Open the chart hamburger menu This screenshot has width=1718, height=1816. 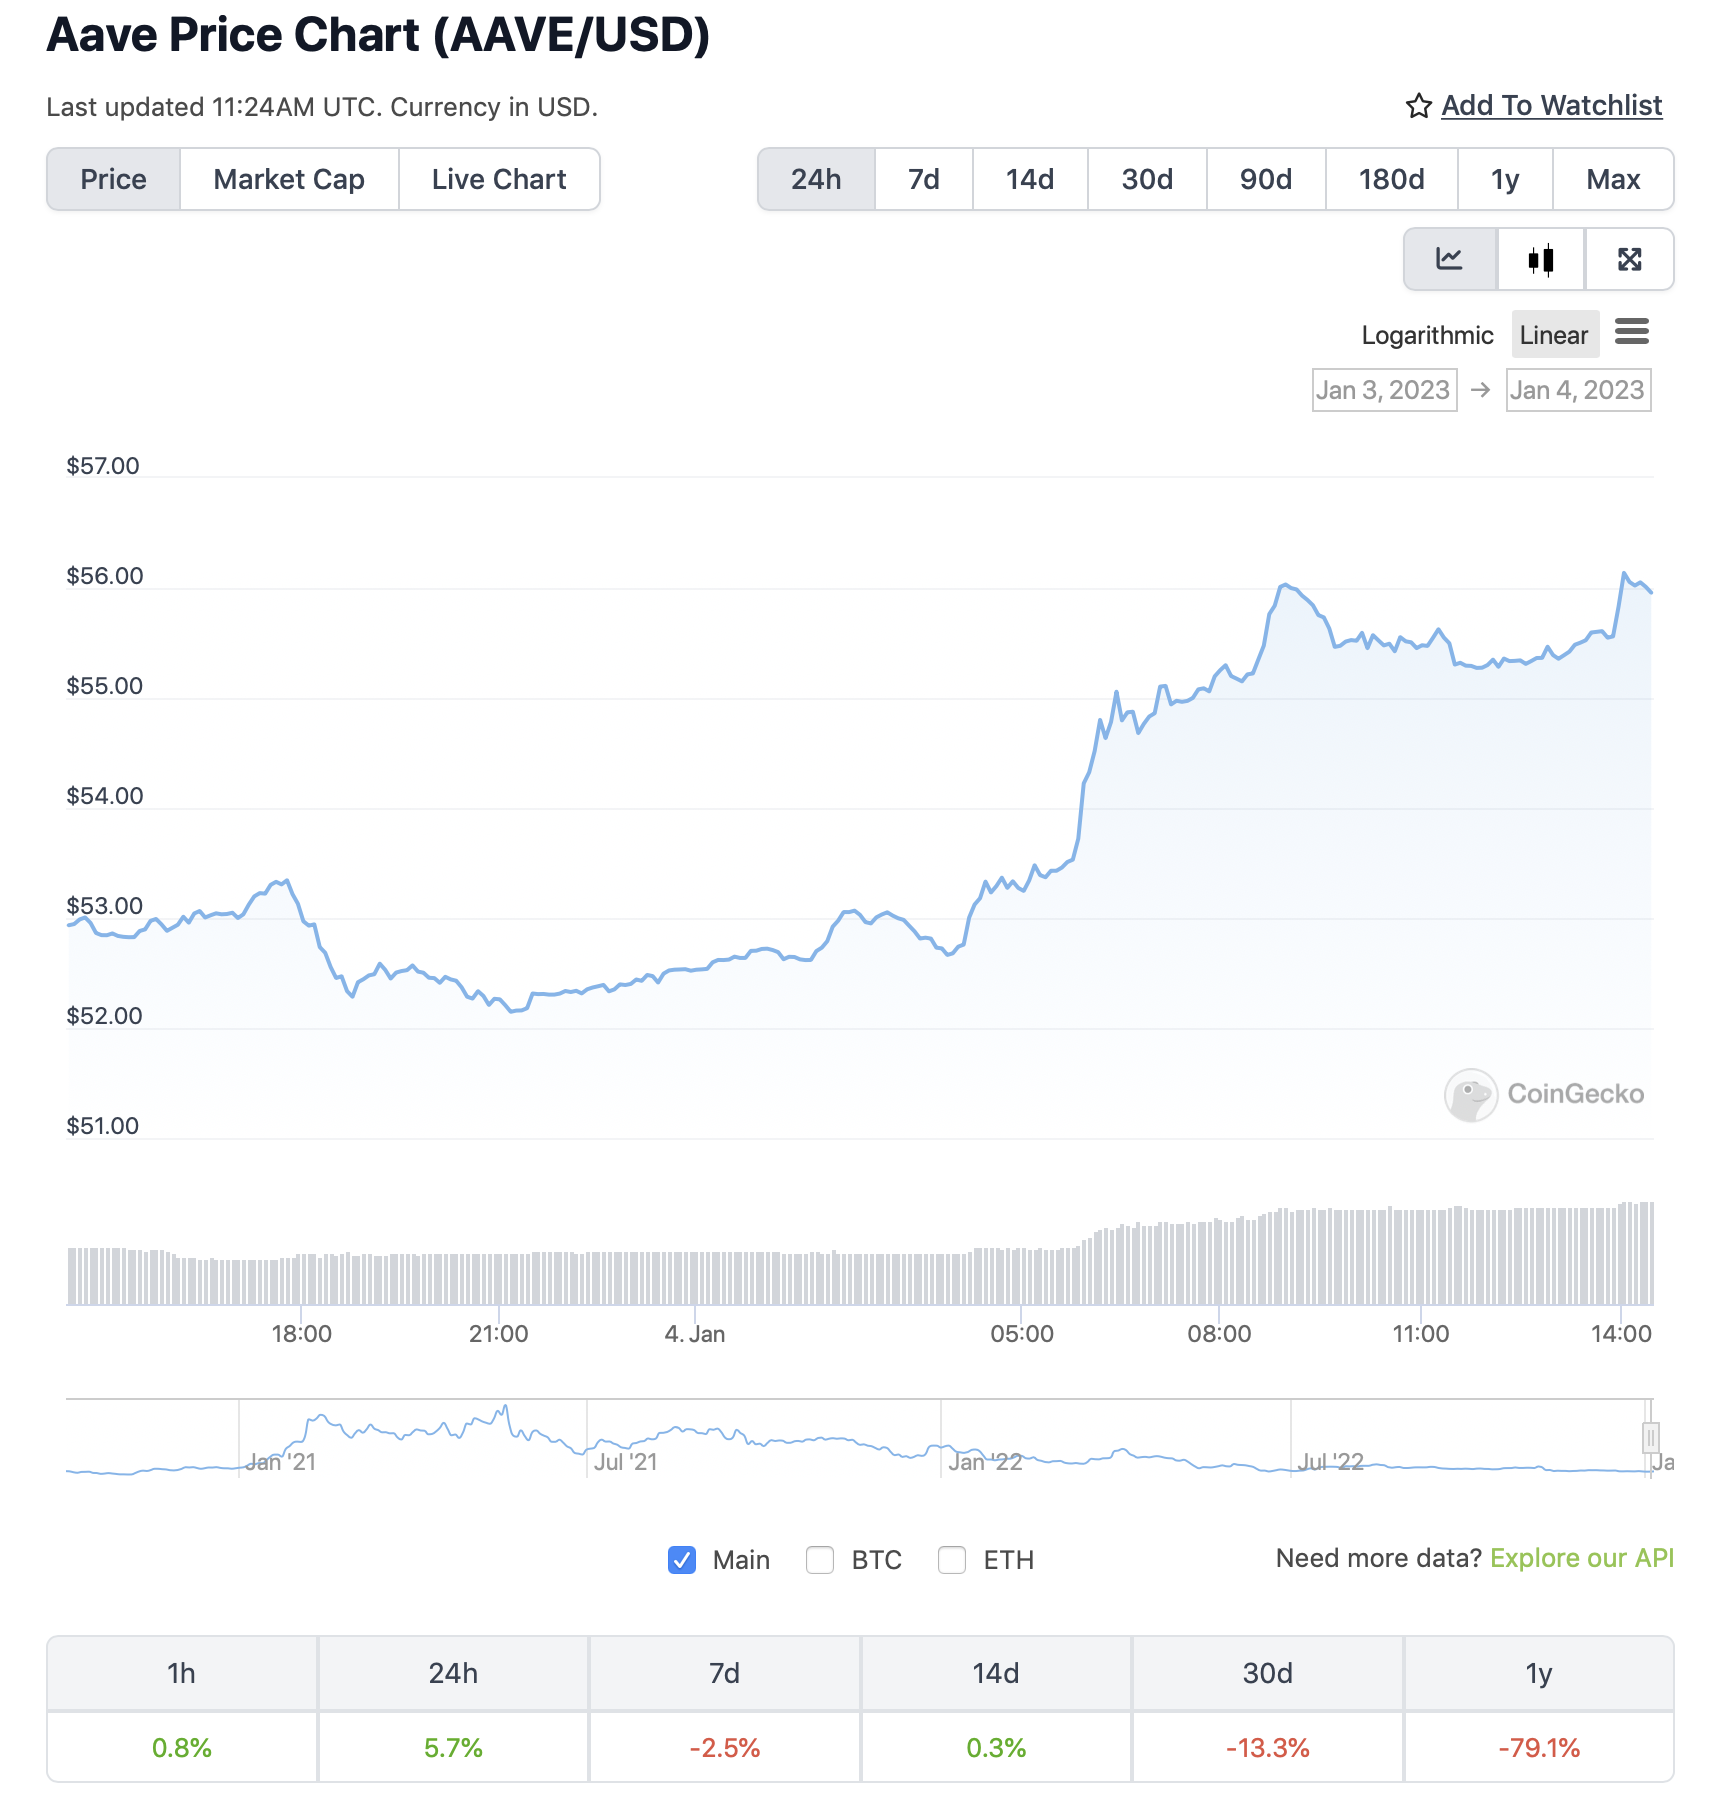point(1631,332)
